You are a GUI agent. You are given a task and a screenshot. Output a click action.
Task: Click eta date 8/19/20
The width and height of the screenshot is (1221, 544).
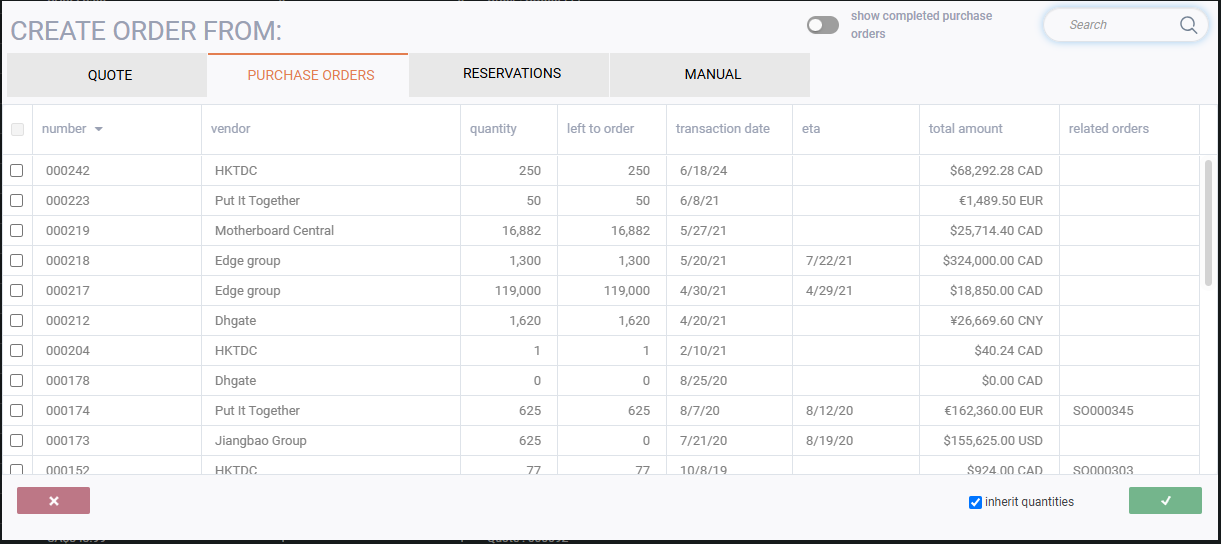829,441
